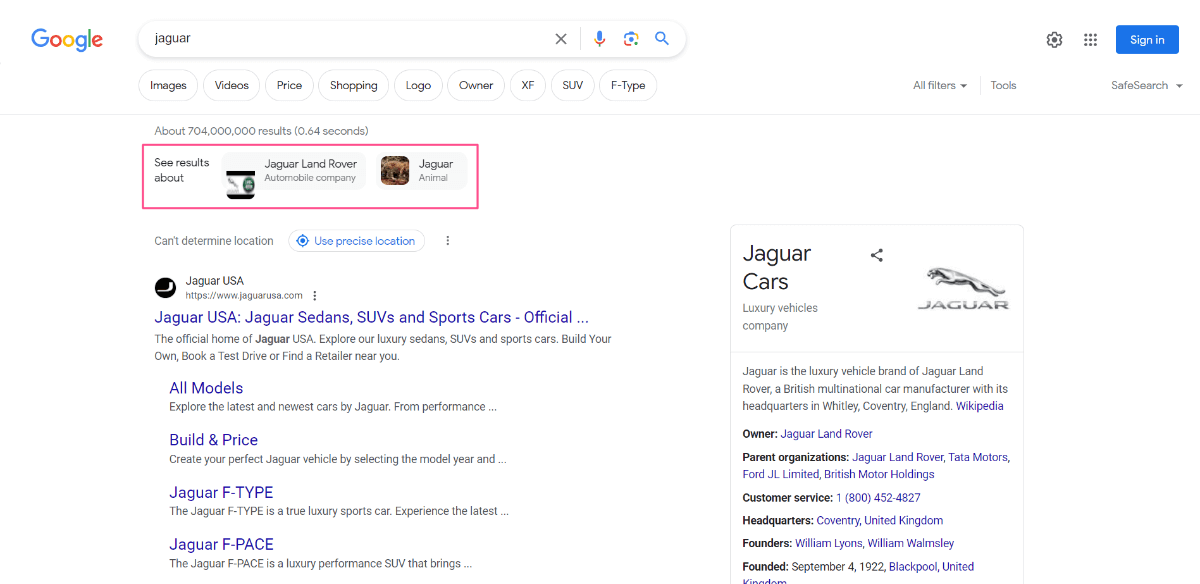Click the Jaguar Land Rover parent organization link
This screenshot has width=1200, height=584.
898,457
